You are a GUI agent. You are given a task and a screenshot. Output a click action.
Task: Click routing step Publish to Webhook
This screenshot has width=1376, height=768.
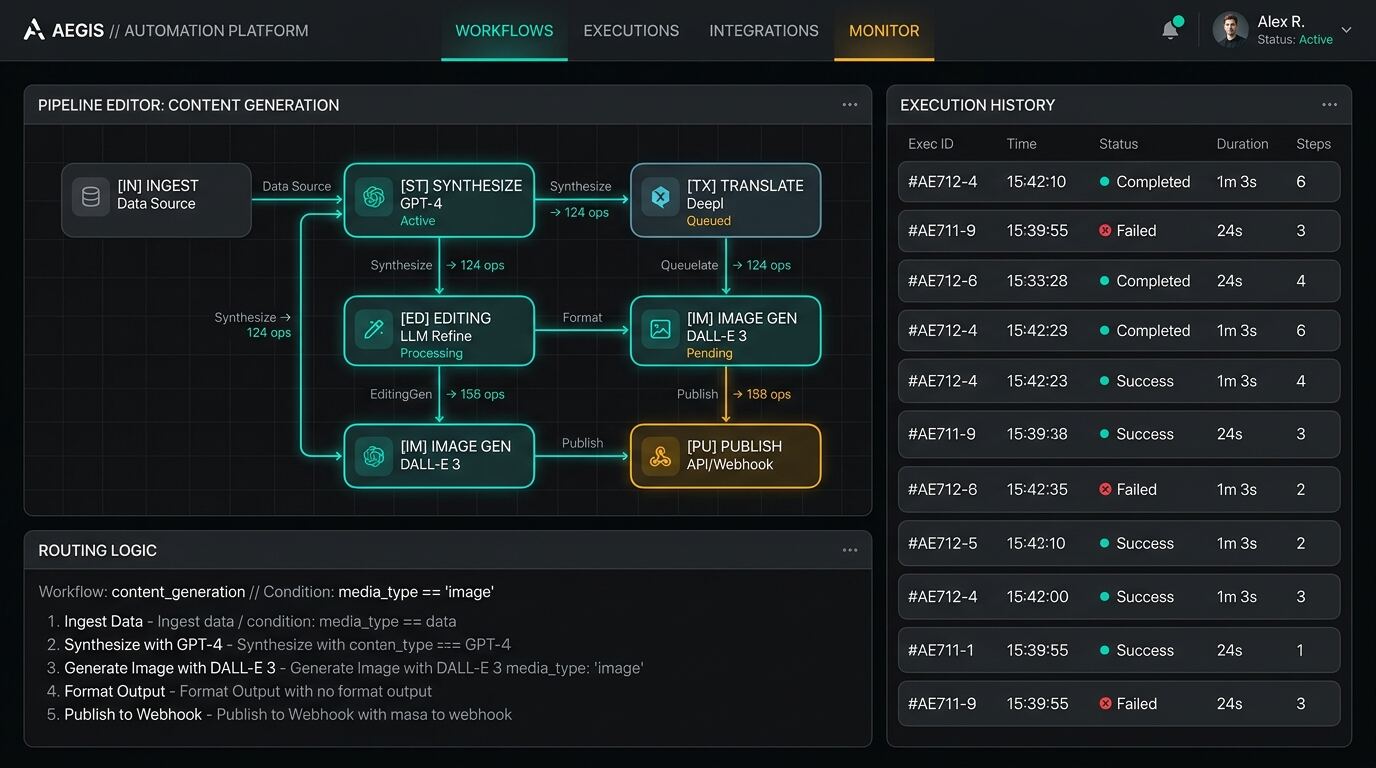133,715
